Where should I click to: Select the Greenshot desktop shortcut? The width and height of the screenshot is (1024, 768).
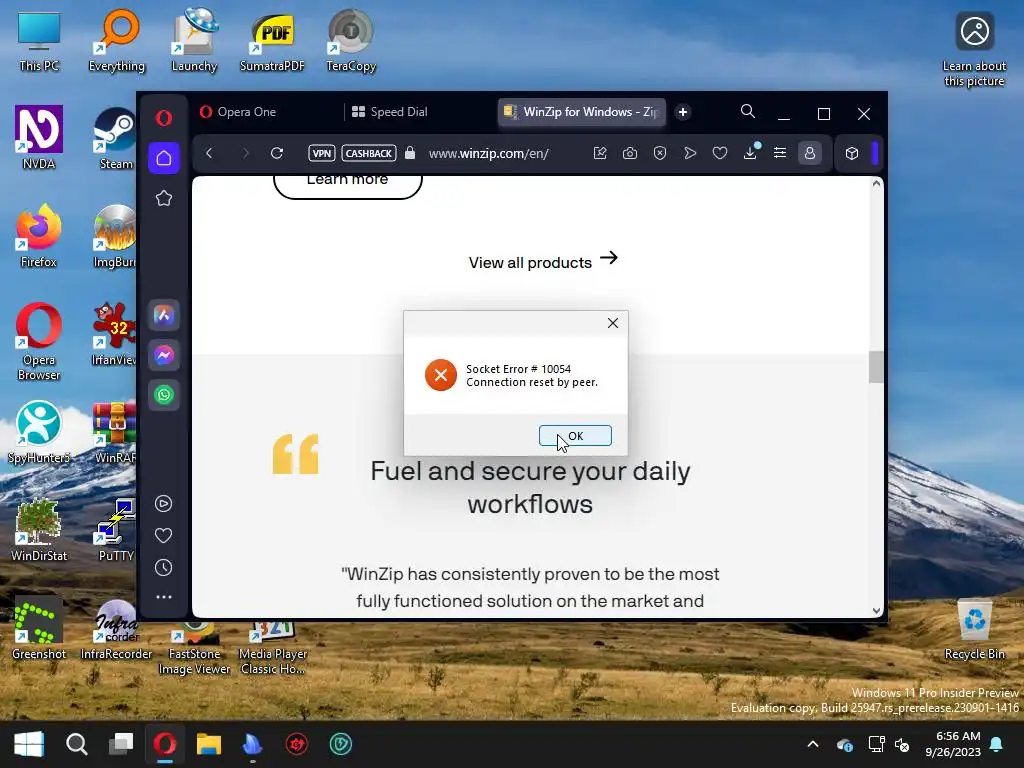tap(39, 630)
